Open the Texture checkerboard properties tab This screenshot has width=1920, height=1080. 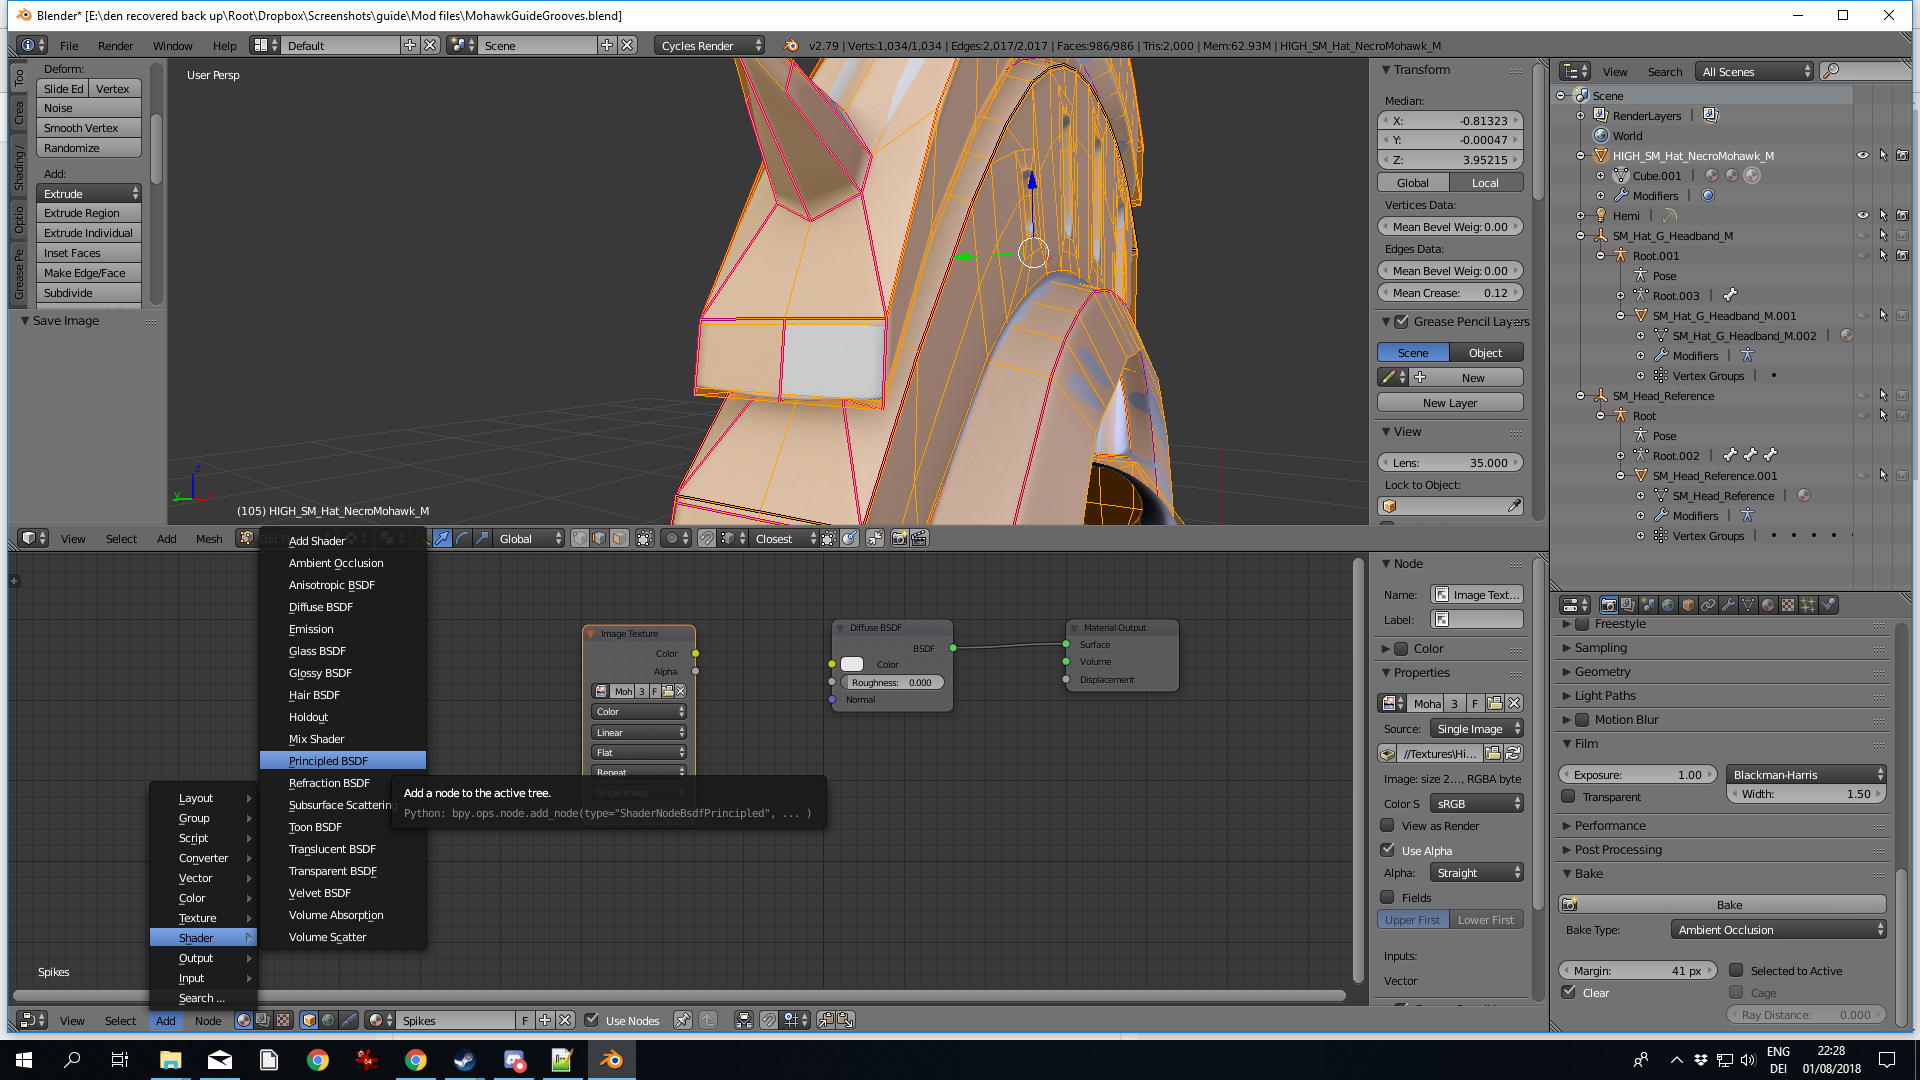click(1788, 605)
